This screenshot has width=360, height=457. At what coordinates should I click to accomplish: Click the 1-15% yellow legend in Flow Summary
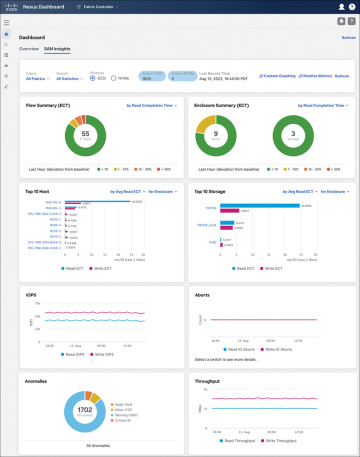point(121,169)
